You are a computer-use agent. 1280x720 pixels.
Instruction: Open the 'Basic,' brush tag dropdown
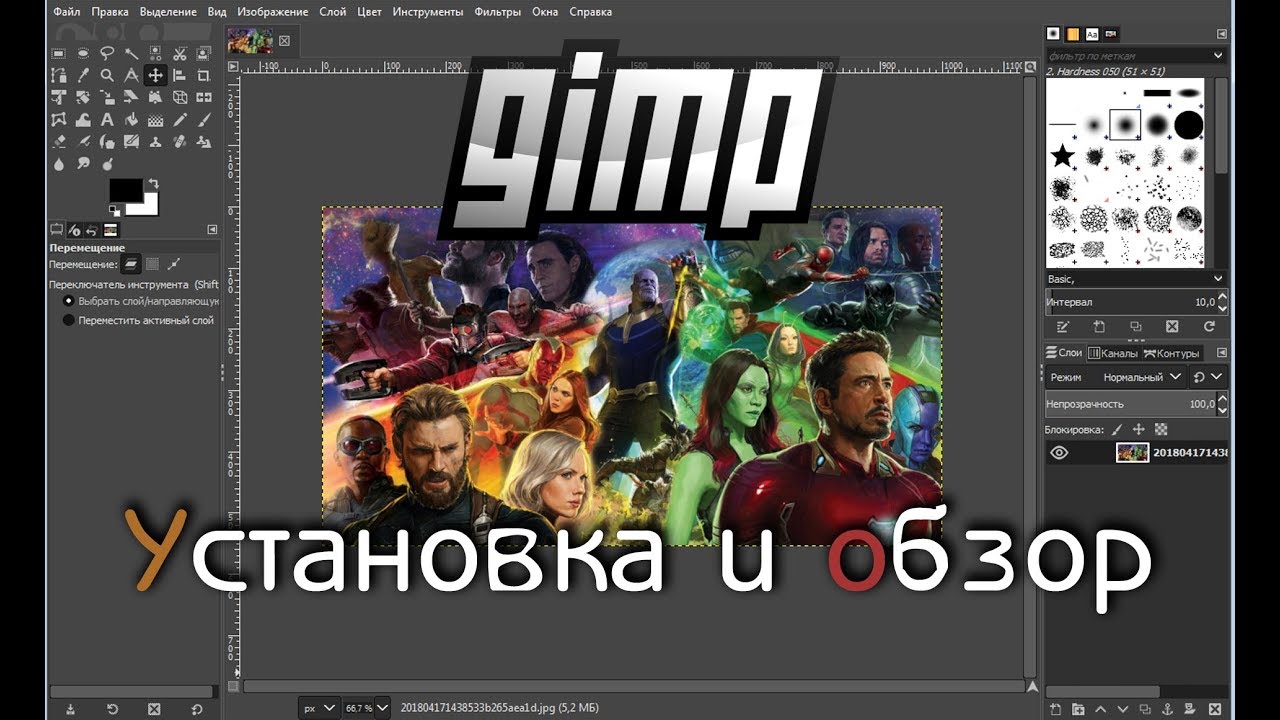point(1136,278)
